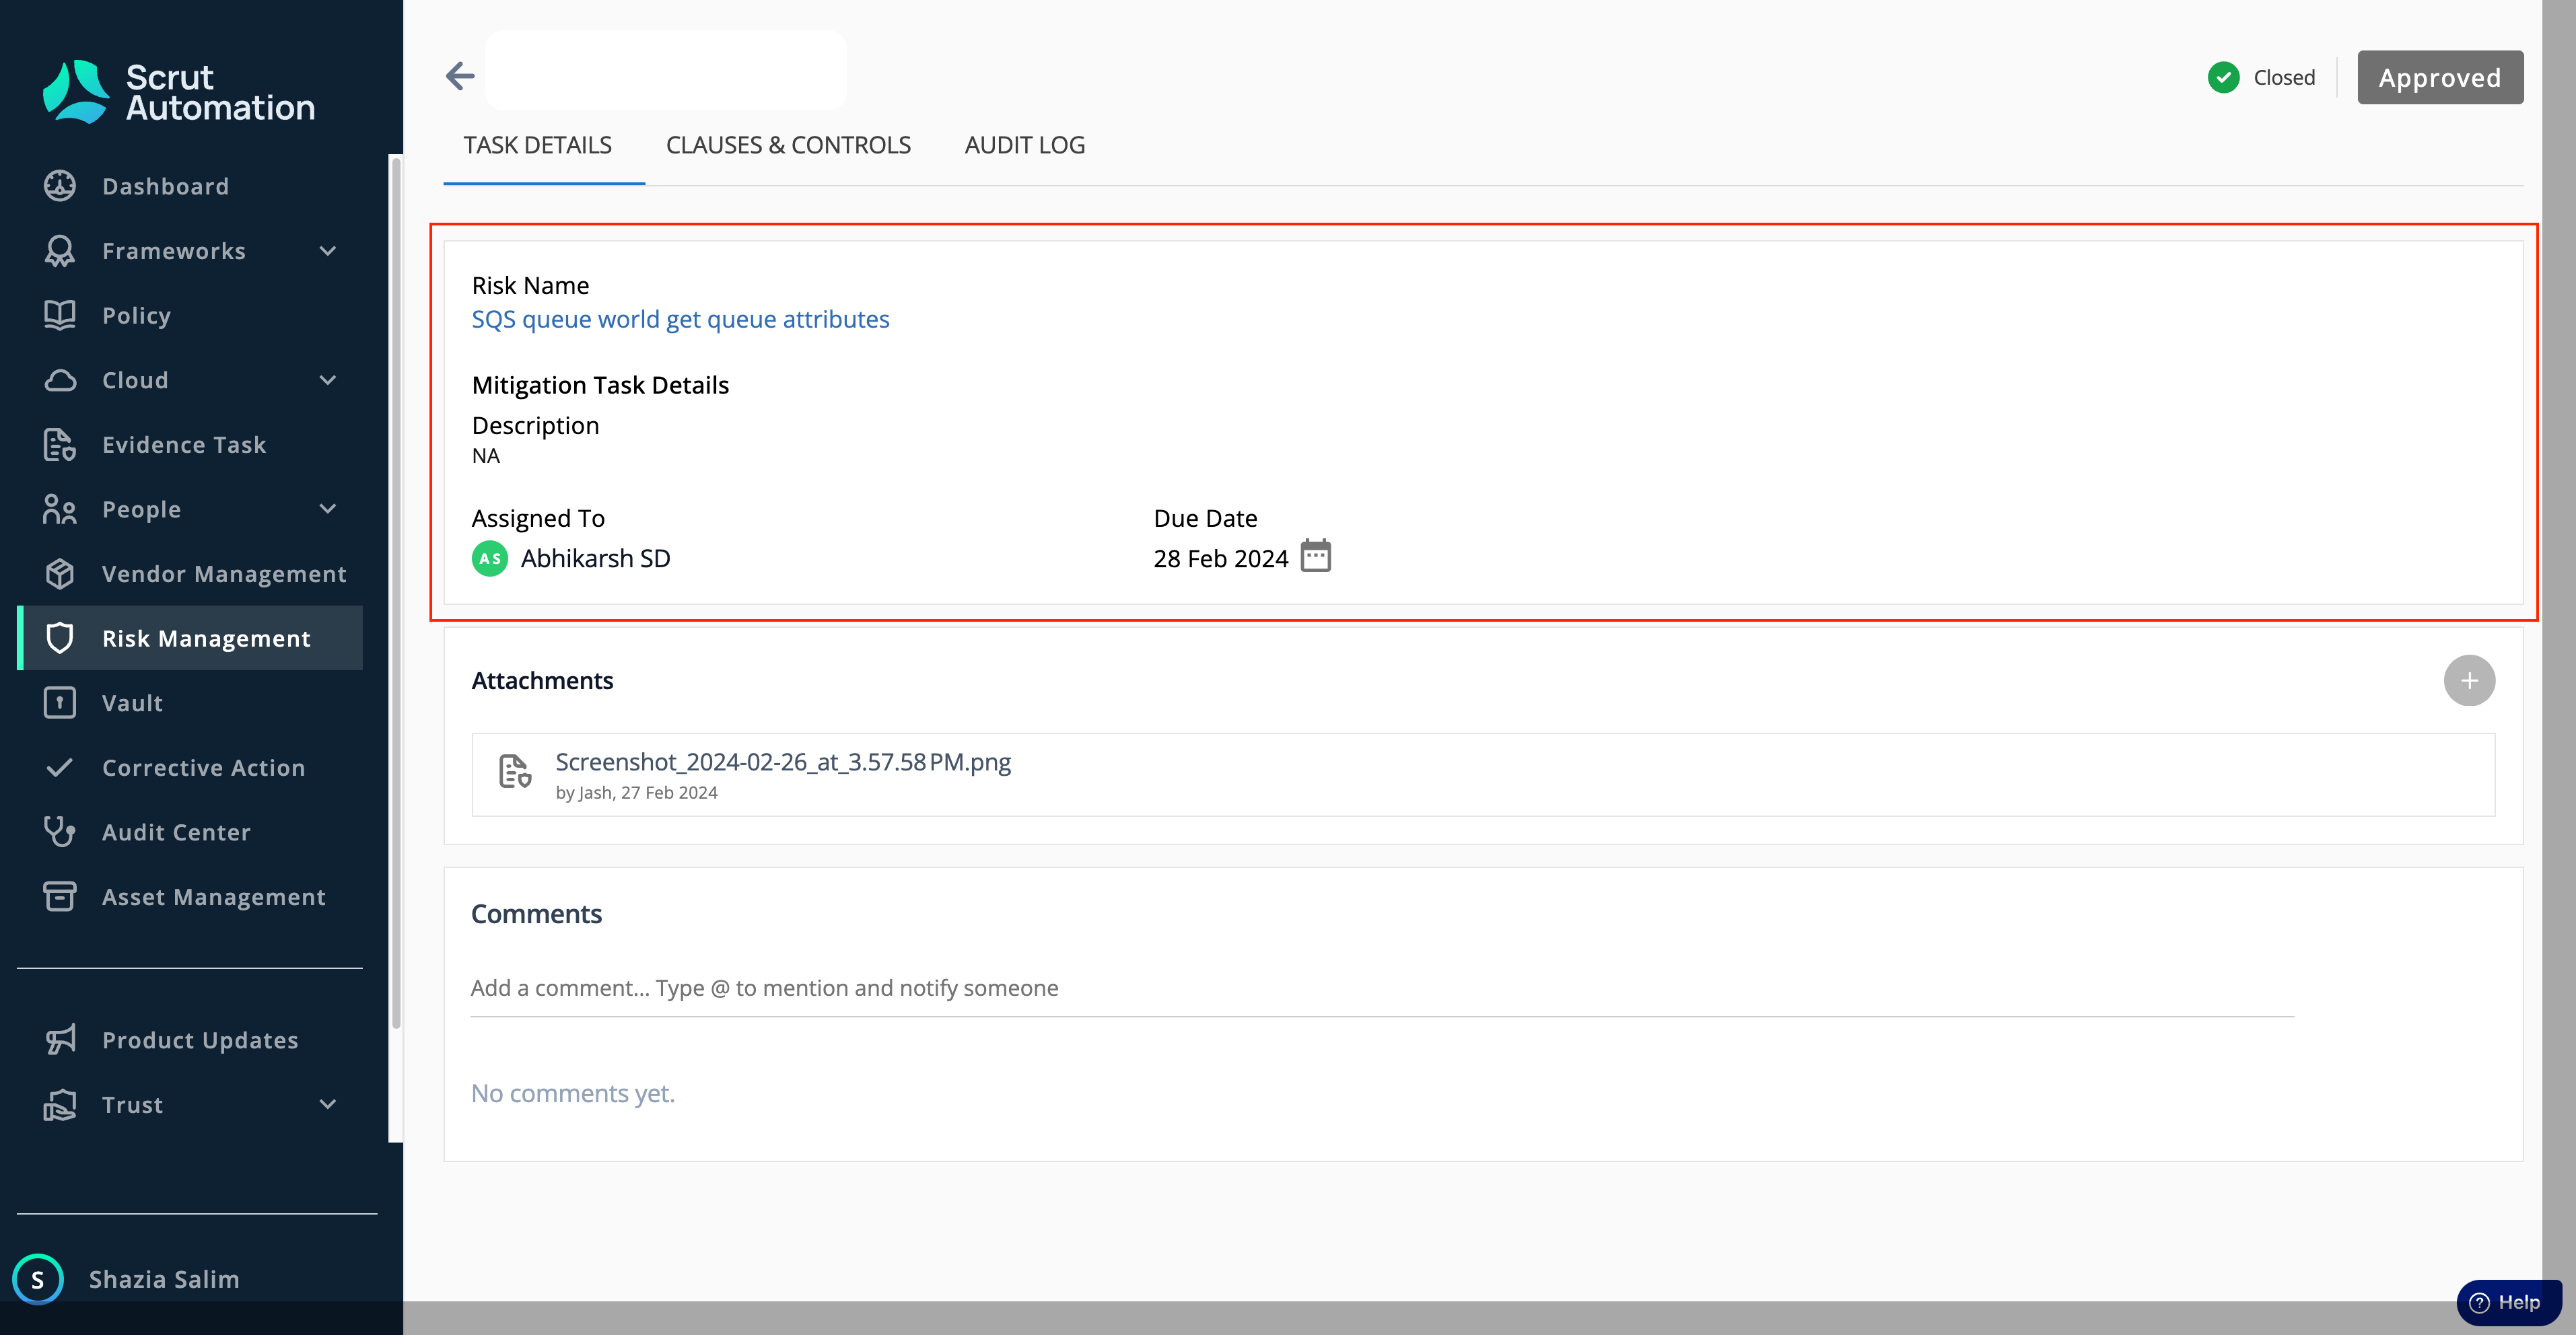Click the Add a comment input field
This screenshot has height=1335, width=2576.
coord(1382,988)
